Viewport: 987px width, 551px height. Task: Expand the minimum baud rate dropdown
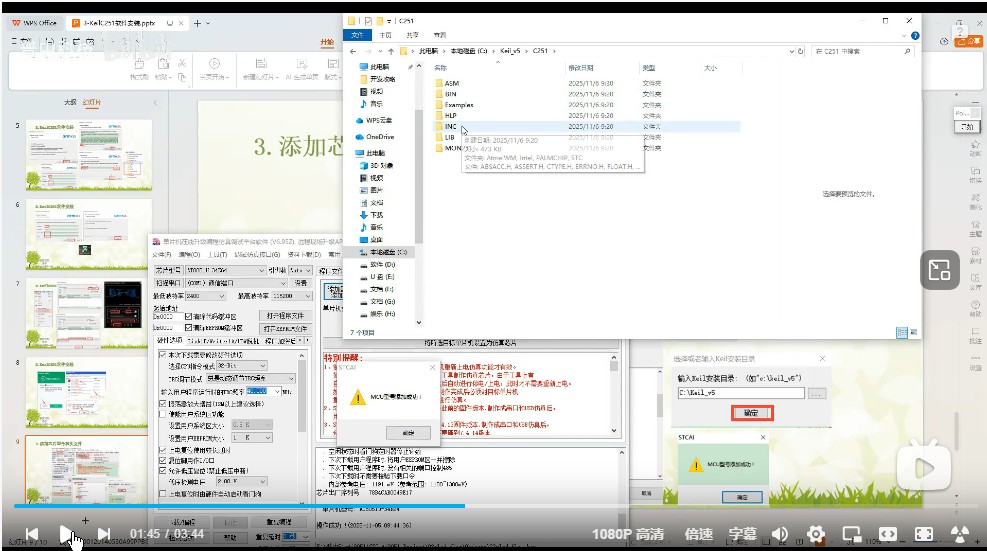(x=220, y=297)
